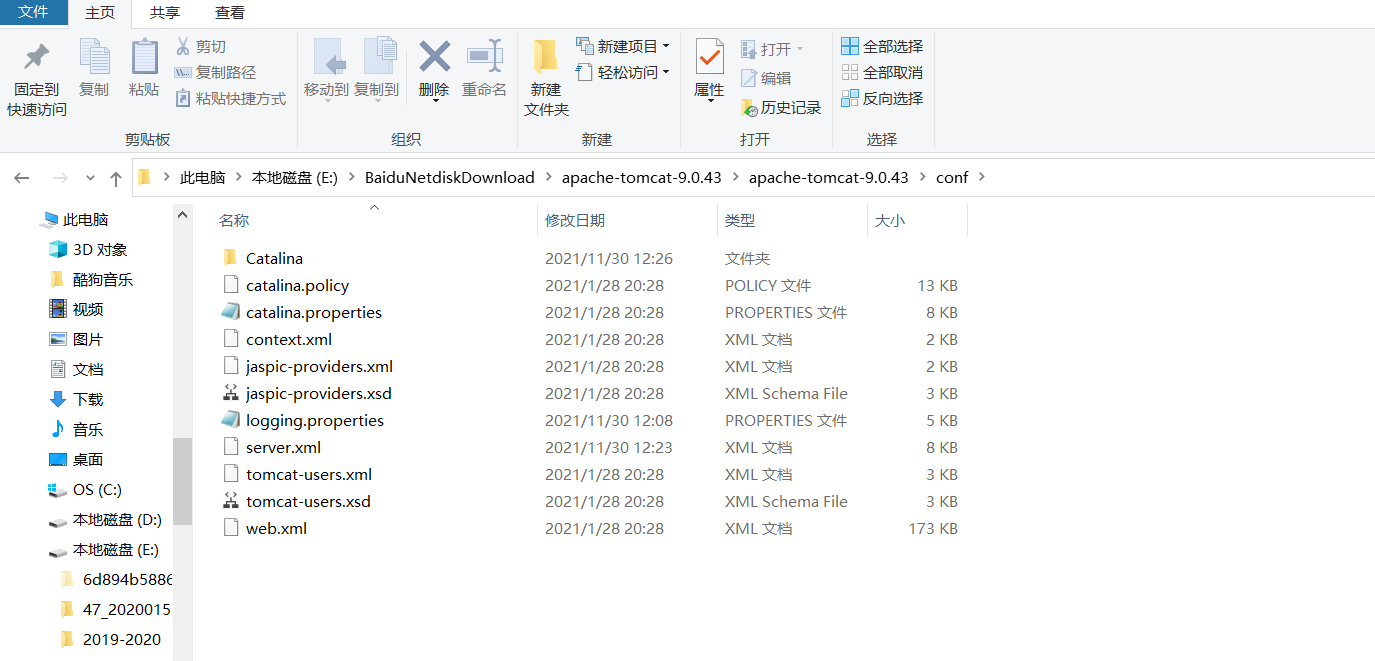1375x661 pixels.
Task: Select the web.xml file
Action: (276, 528)
